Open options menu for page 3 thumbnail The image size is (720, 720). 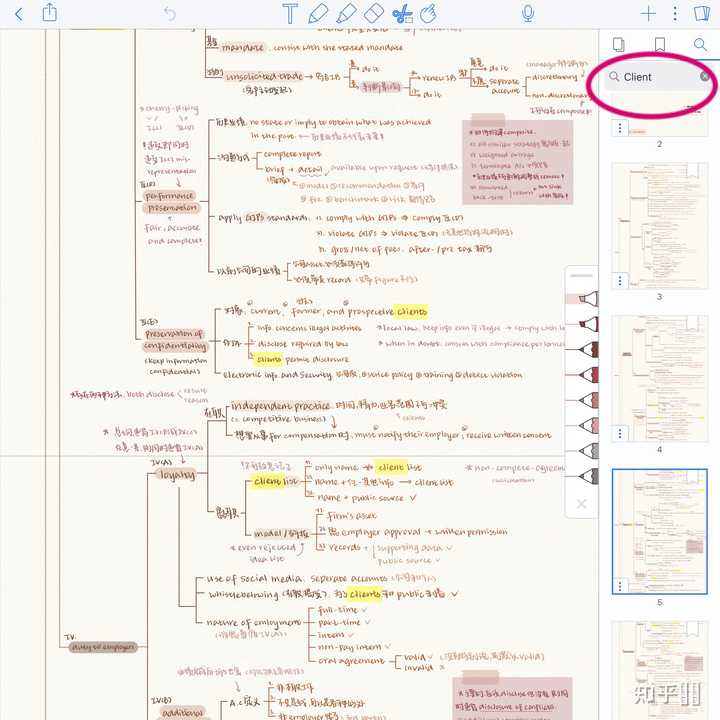620,280
